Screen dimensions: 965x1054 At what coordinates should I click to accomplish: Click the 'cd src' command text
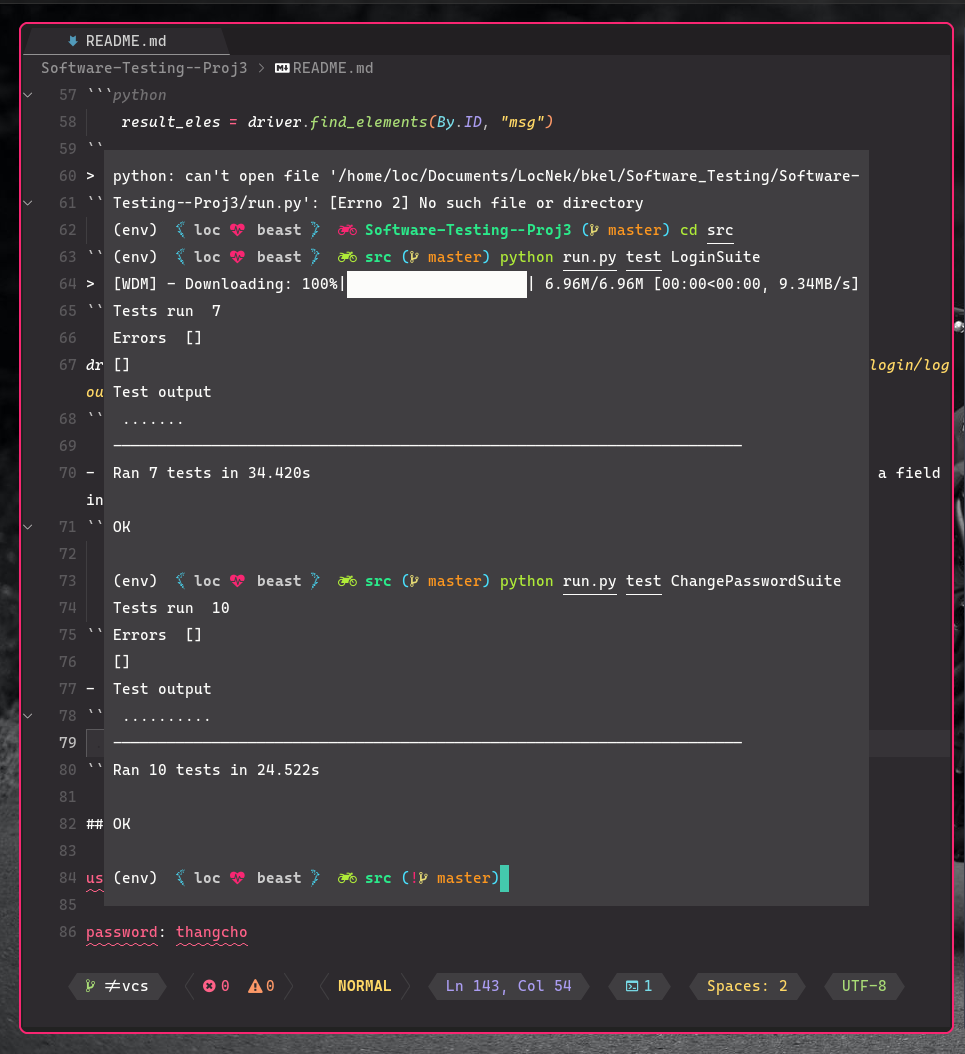(x=707, y=230)
